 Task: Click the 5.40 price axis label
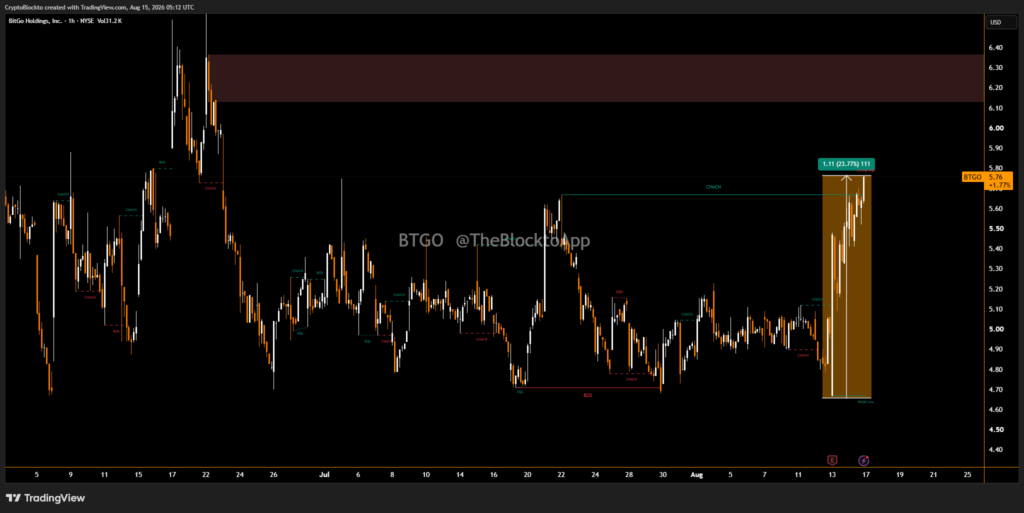pos(995,249)
